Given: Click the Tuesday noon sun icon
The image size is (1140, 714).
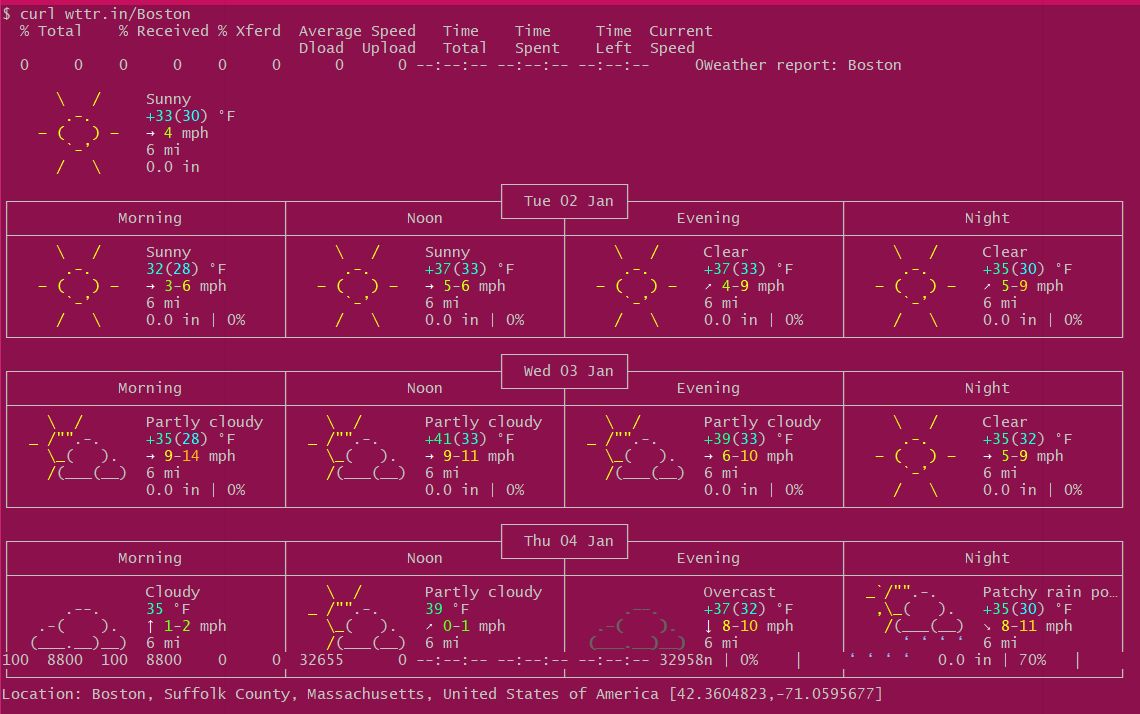Looking at the screenshot, I should coord(357,286).
